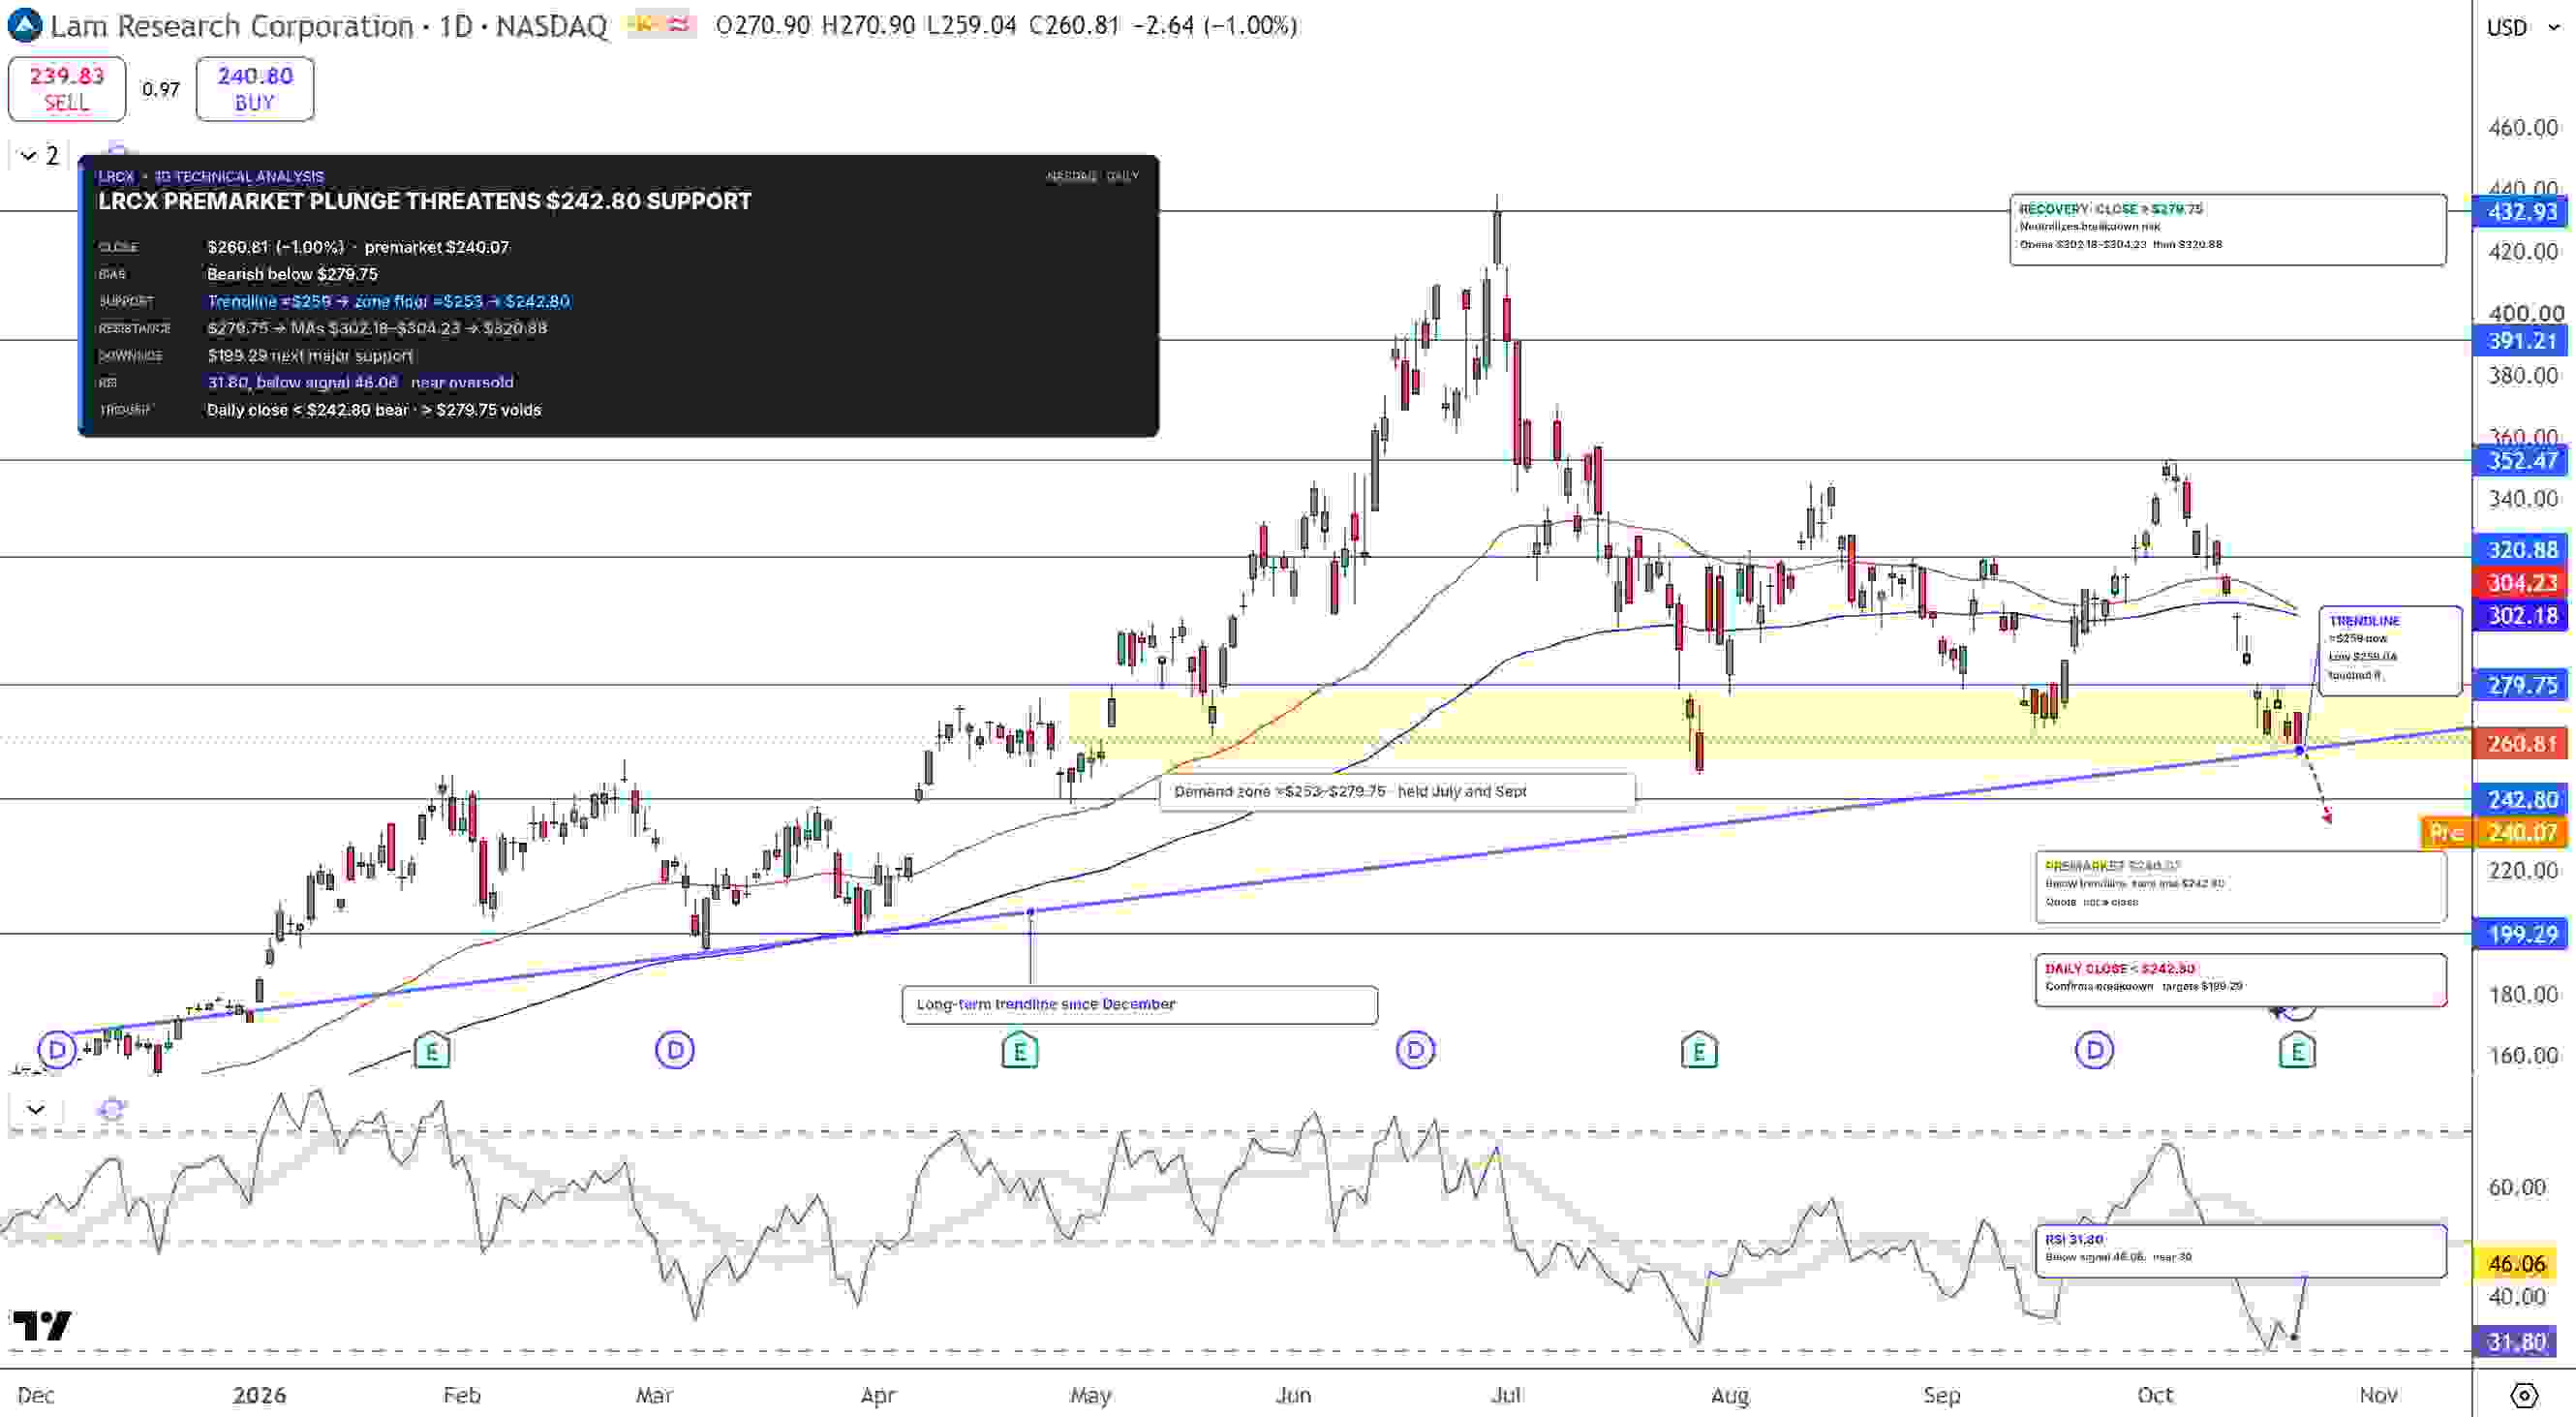The image size is (2576, 1417).
Task: Select the 432.93 price line label
Action: point(2521,212)
